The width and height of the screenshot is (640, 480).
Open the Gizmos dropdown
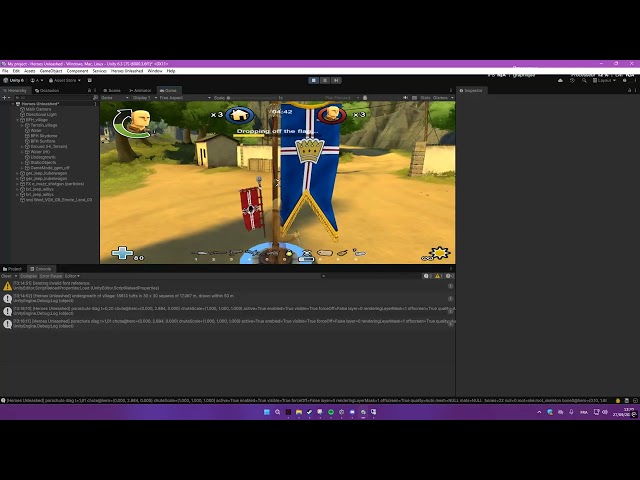442,98
